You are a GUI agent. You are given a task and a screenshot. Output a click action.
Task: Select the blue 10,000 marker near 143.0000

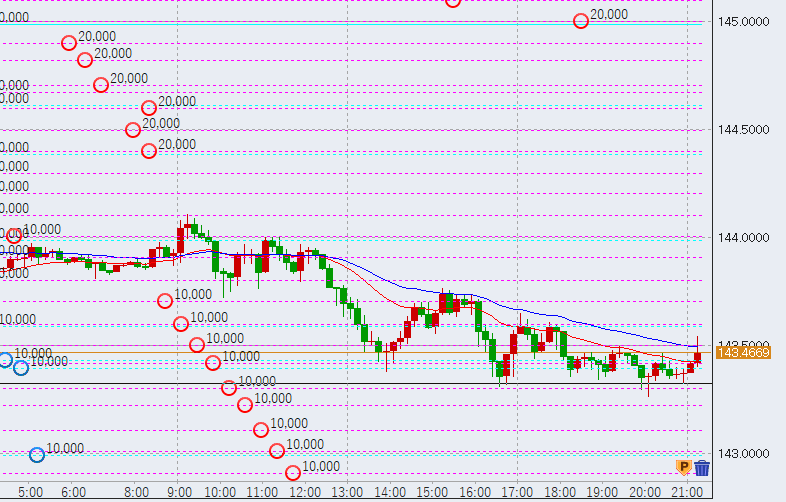[x=37, y=454]
